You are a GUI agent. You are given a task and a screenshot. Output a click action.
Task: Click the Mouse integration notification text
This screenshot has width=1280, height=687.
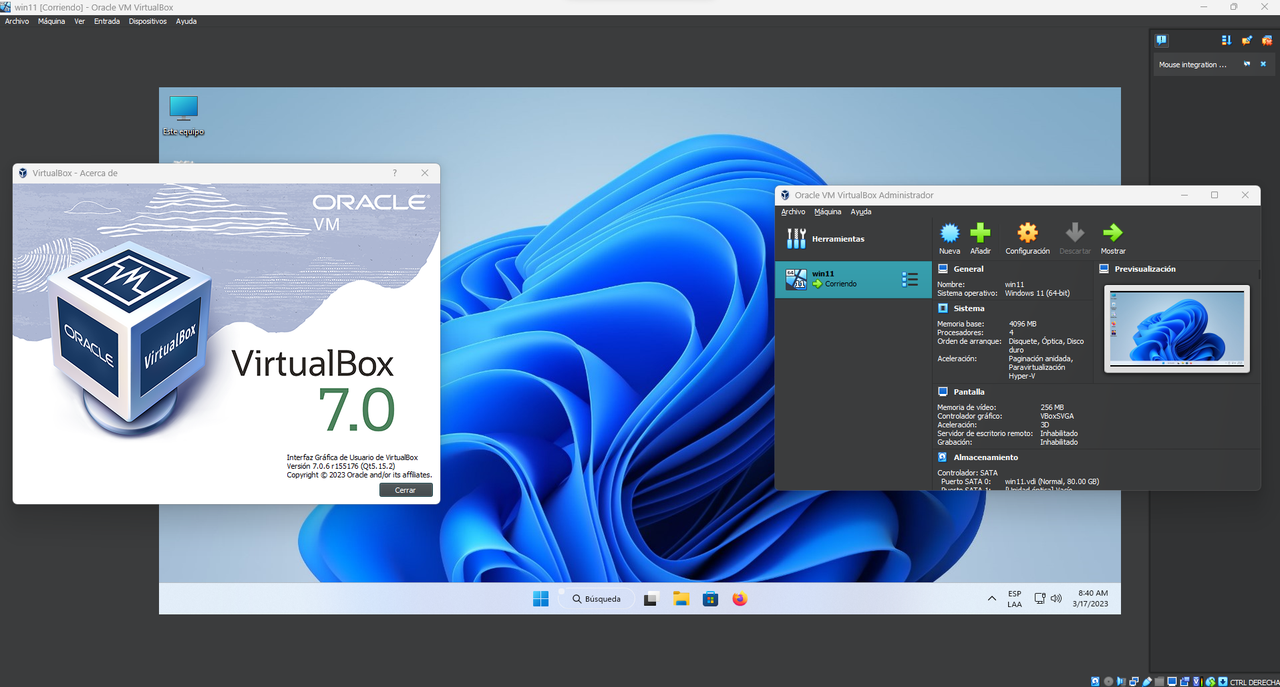[1193, 65]
